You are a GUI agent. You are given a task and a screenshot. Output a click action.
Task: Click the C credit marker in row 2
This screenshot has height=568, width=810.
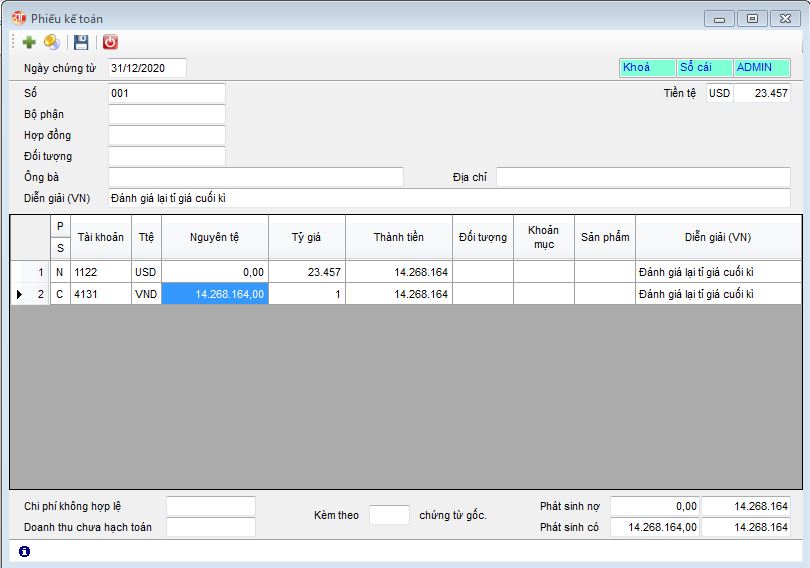click(x=60, y=294)
